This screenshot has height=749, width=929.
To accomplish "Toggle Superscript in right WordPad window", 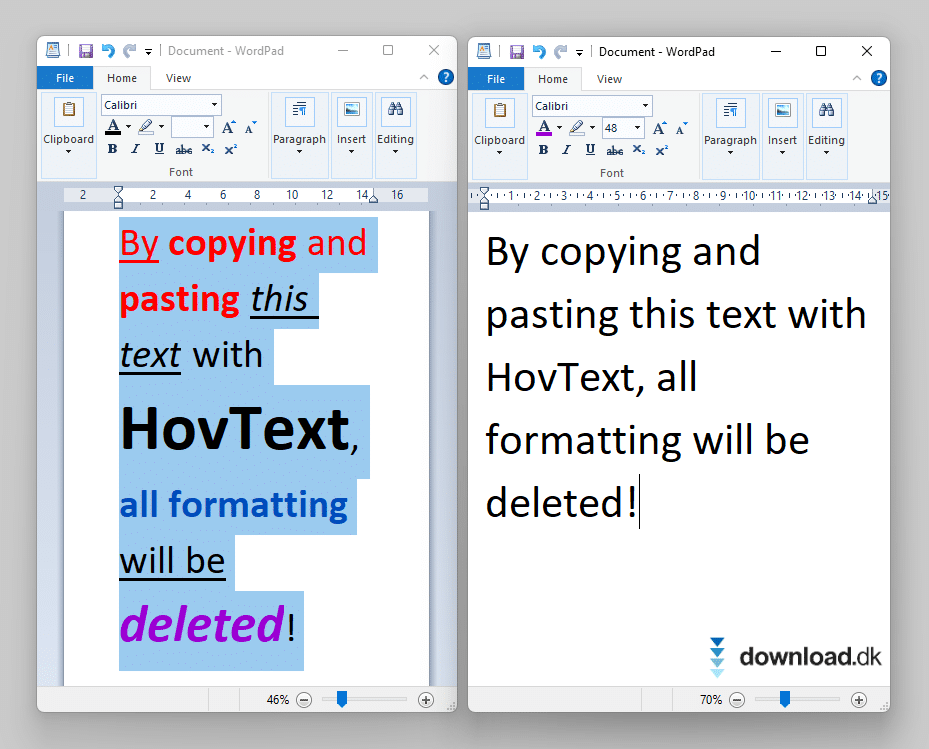I will point(662,151).
